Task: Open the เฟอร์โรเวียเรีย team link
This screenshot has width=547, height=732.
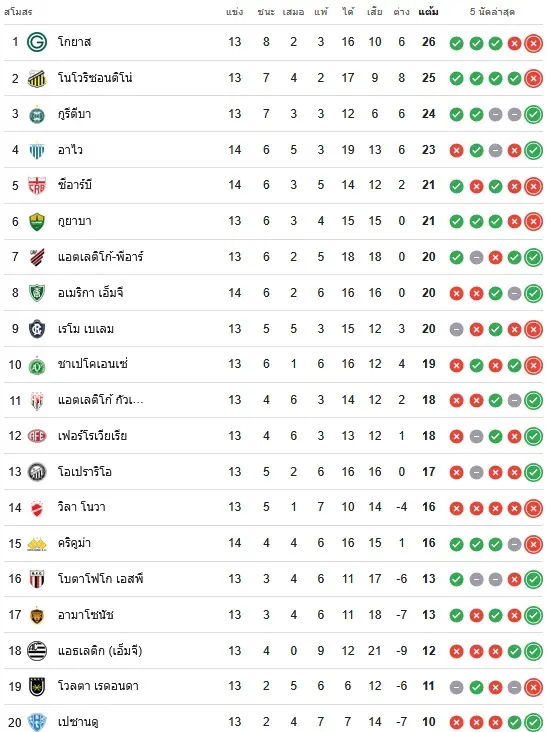Action: point(92,436)
